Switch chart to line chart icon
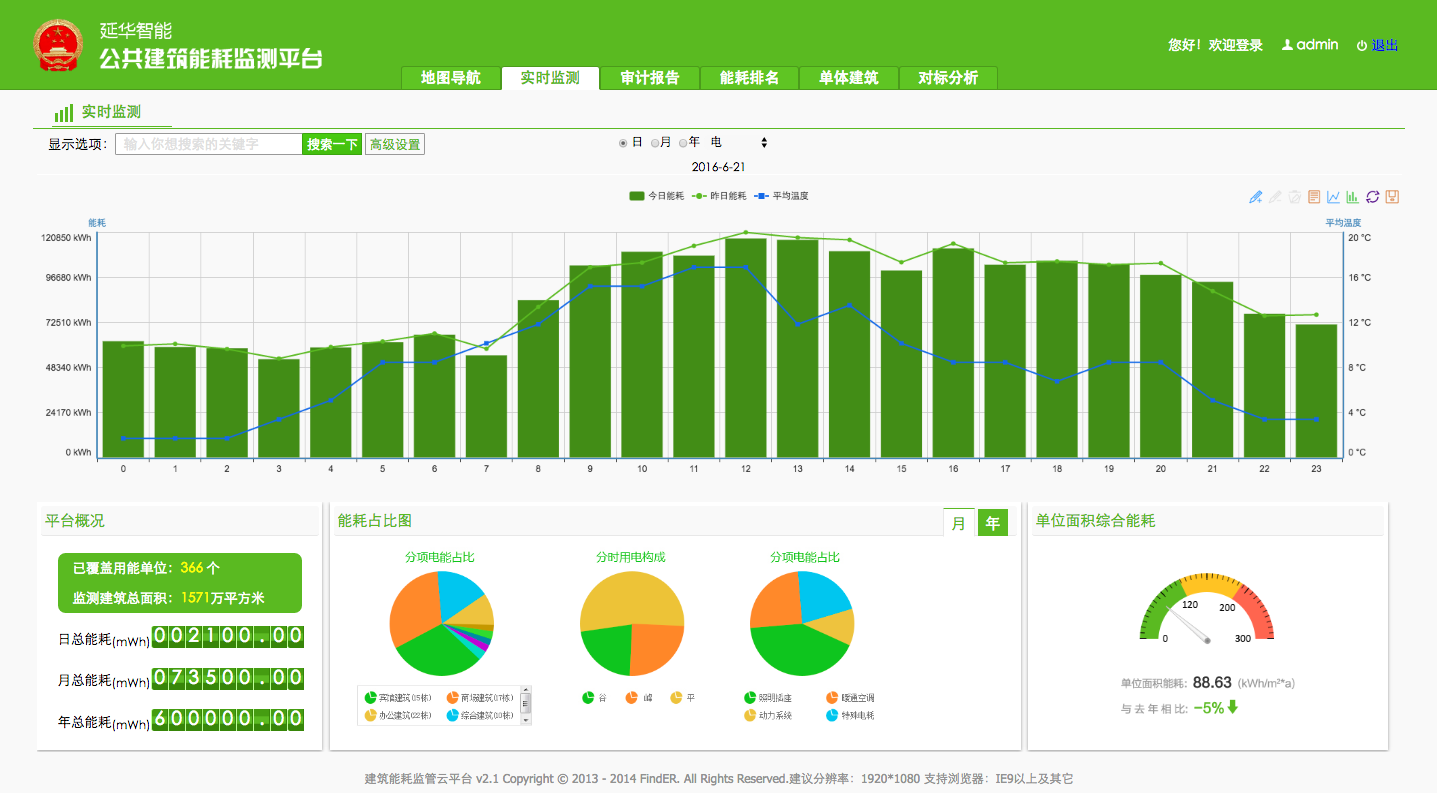The image size is (1437, 793). coord(1333,197)
